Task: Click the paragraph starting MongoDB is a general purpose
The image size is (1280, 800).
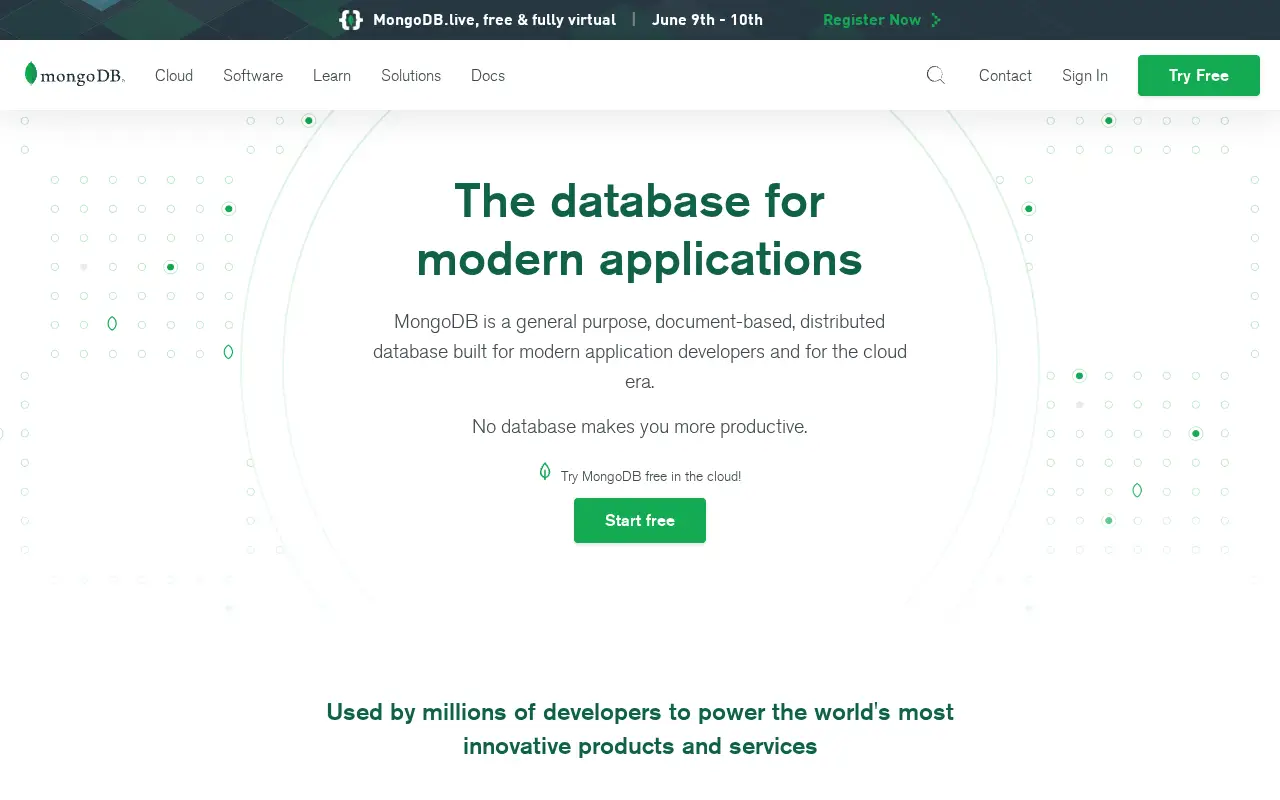Action: click(640, 352)
